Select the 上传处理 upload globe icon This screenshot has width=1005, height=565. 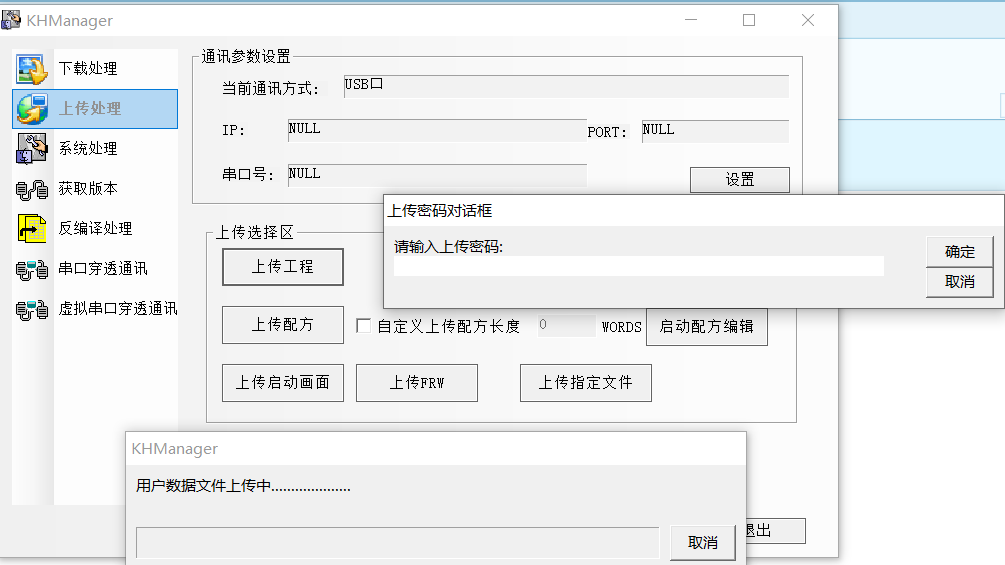(32, 109)
